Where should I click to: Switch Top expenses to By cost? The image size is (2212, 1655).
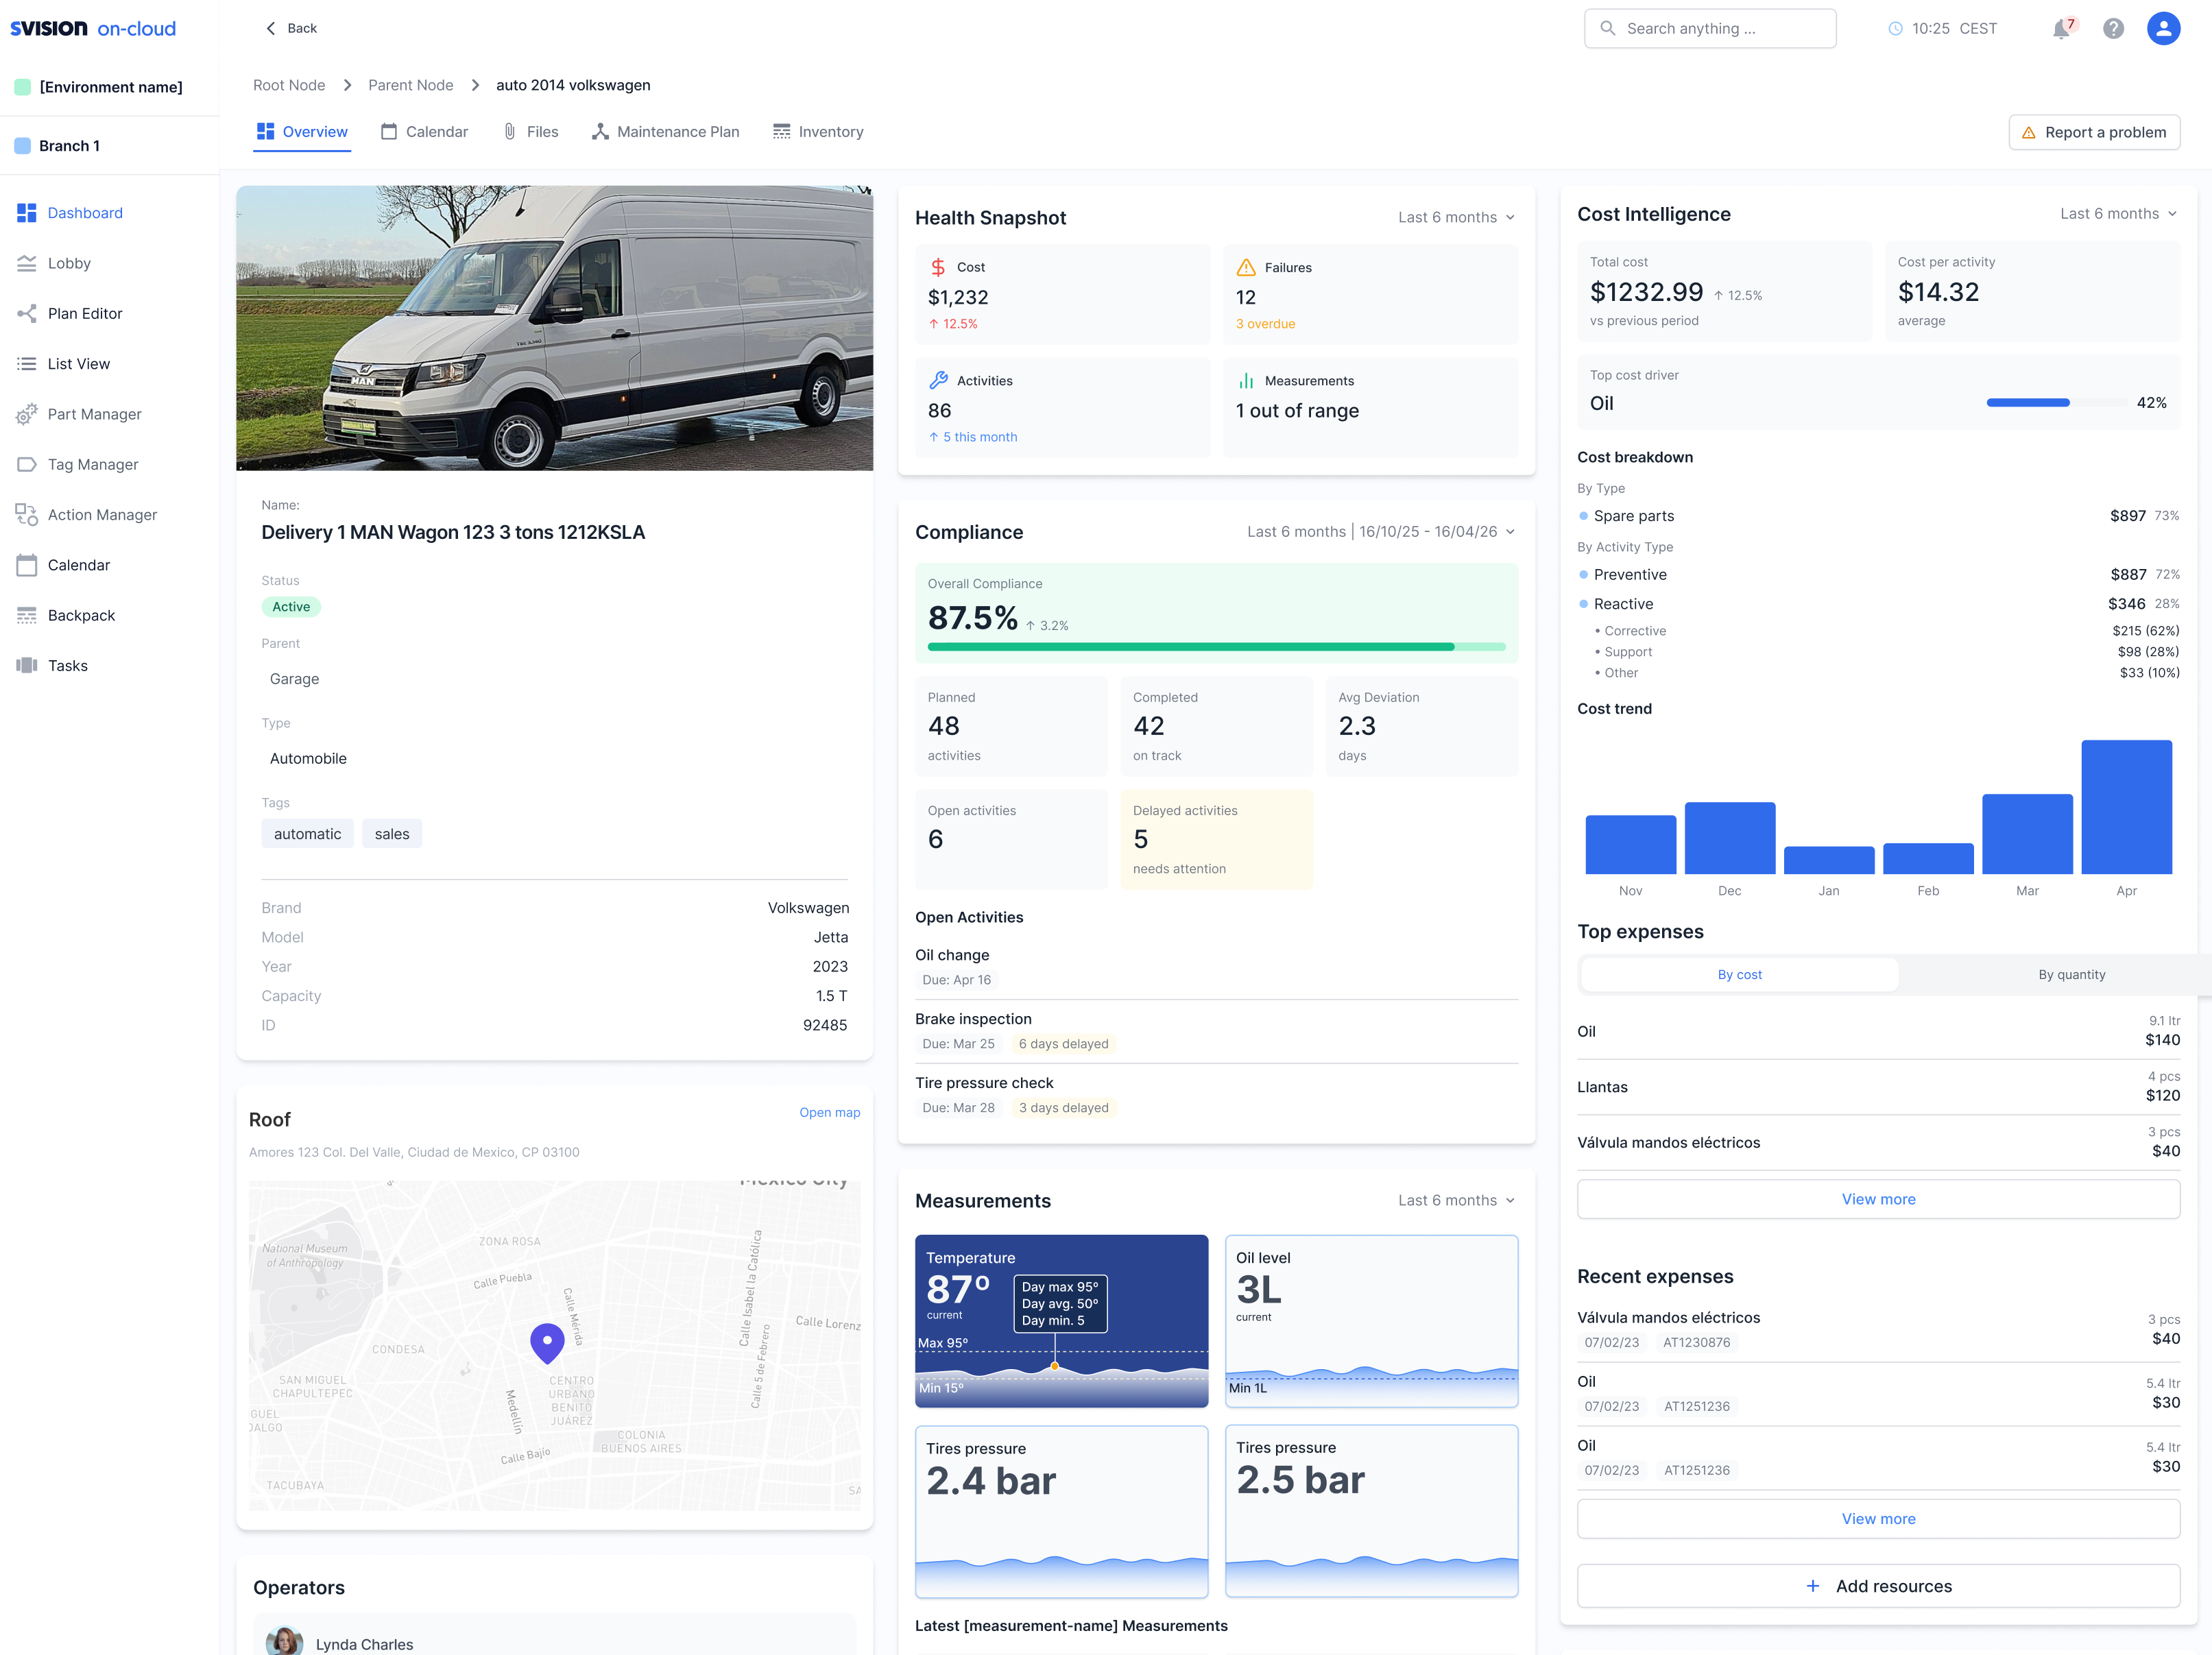coord(1739,974)
